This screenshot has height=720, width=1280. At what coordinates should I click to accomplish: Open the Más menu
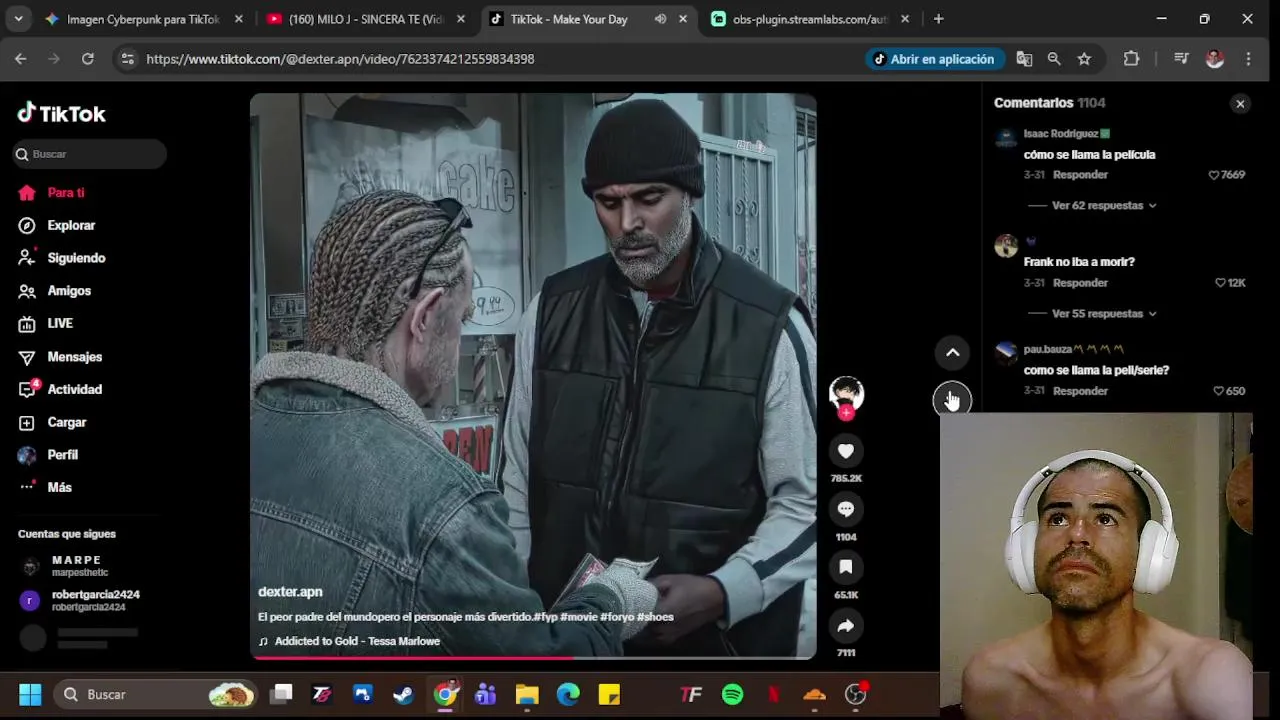tap(45, 488)
